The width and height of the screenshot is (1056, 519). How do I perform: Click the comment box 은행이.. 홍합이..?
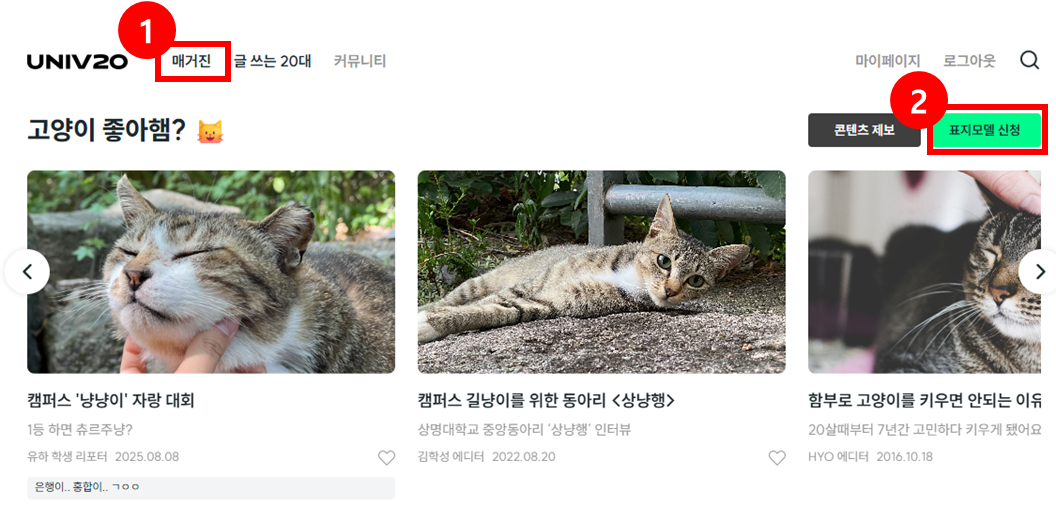pyautogui.click(x=211, y=488)
